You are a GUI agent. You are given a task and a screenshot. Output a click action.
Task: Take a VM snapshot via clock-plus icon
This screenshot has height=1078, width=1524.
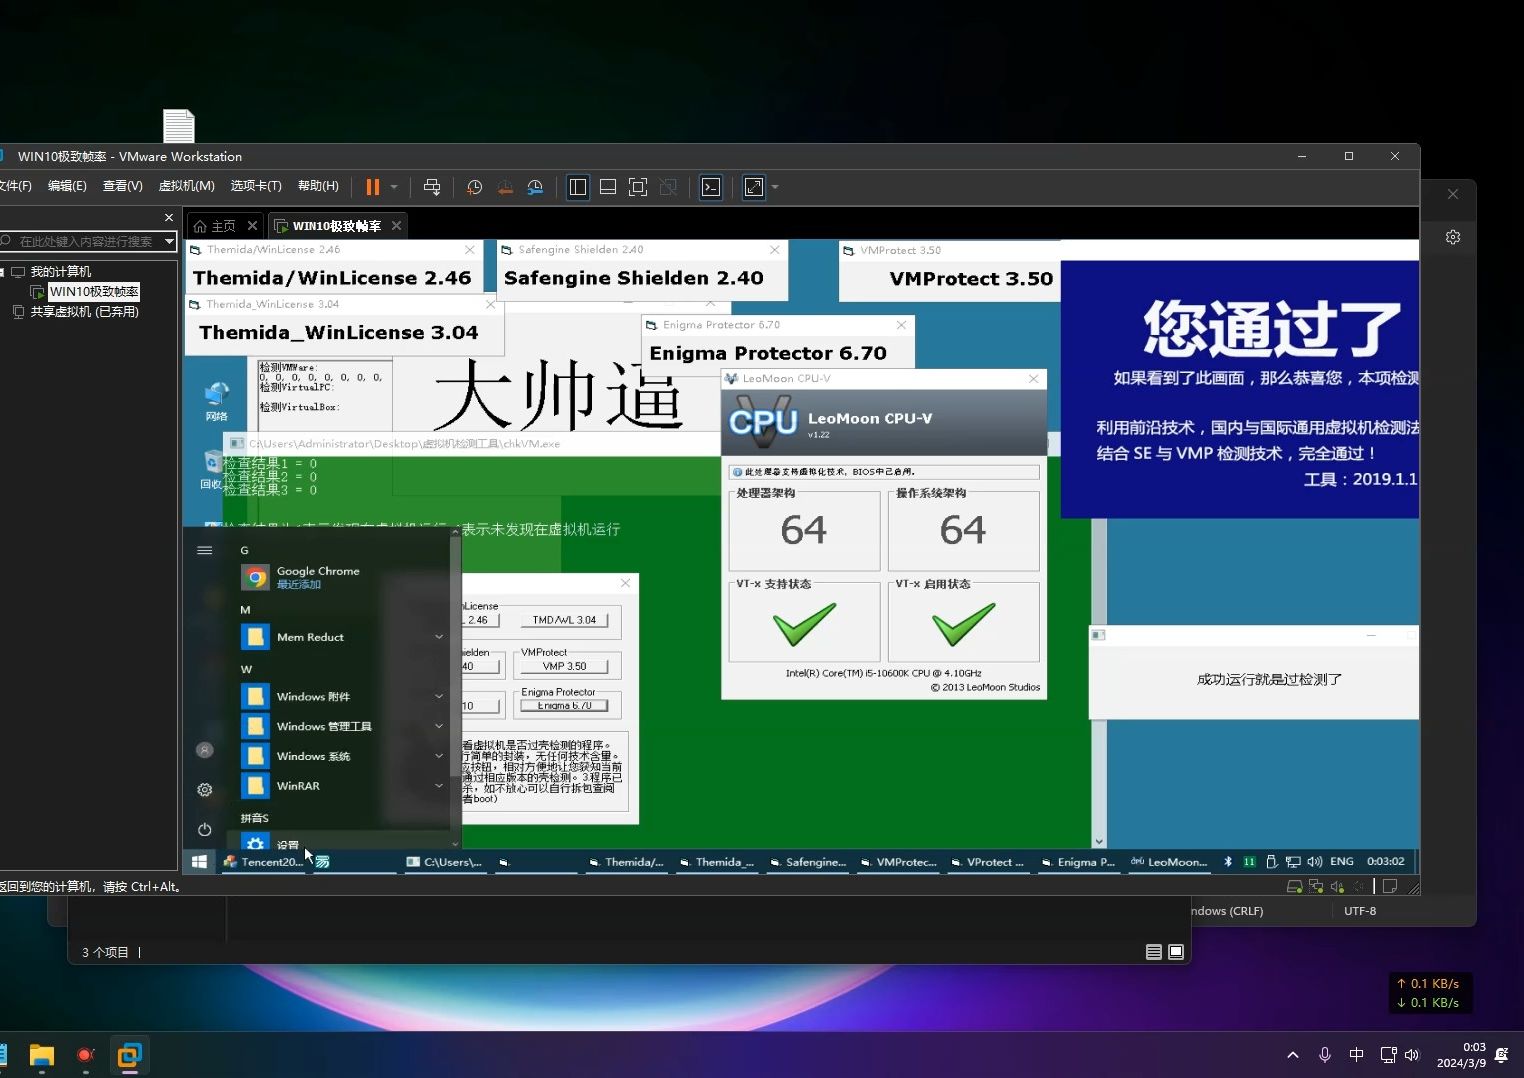474,187
